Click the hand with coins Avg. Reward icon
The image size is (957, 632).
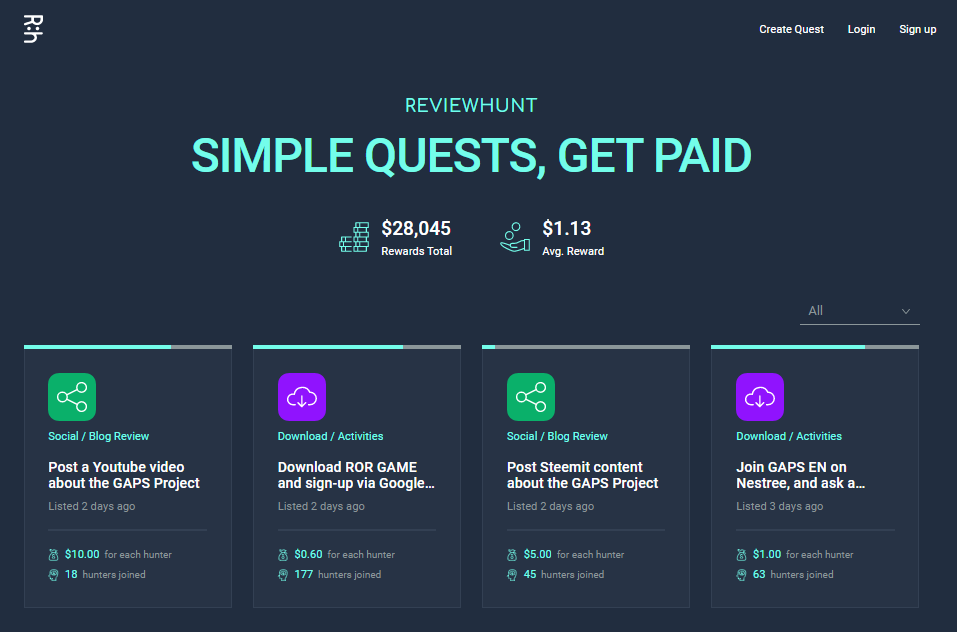(515, 237)
